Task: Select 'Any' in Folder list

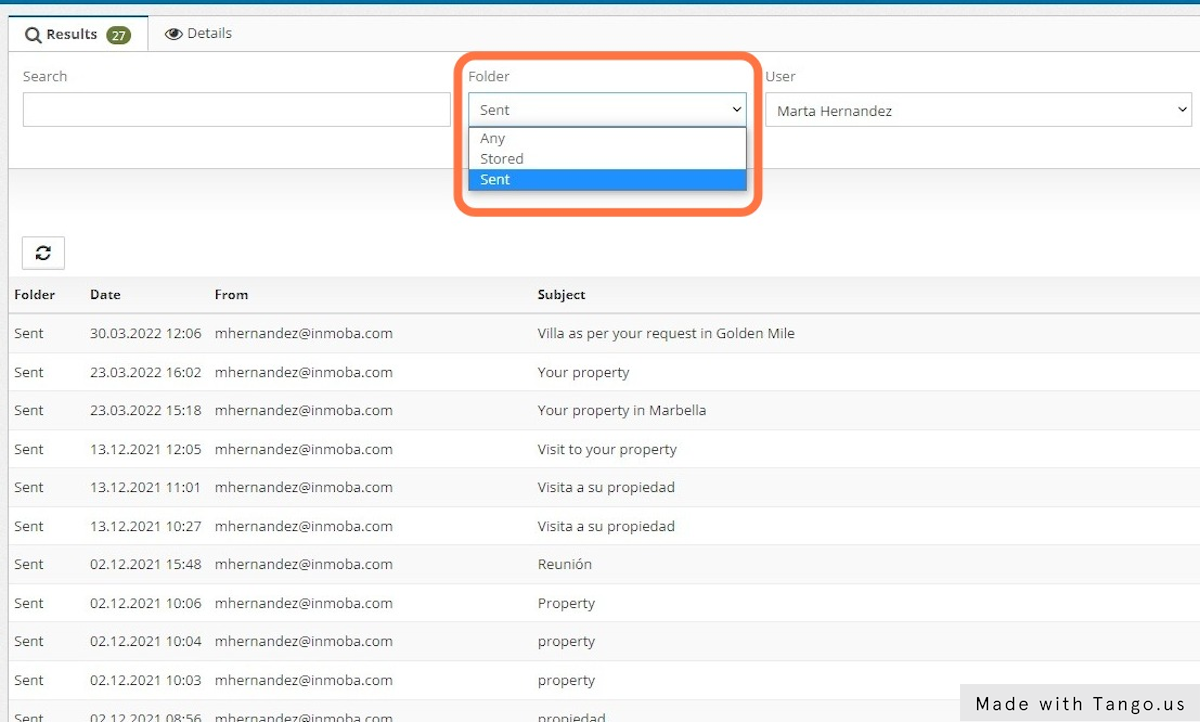Action: (x=493, y=139)
